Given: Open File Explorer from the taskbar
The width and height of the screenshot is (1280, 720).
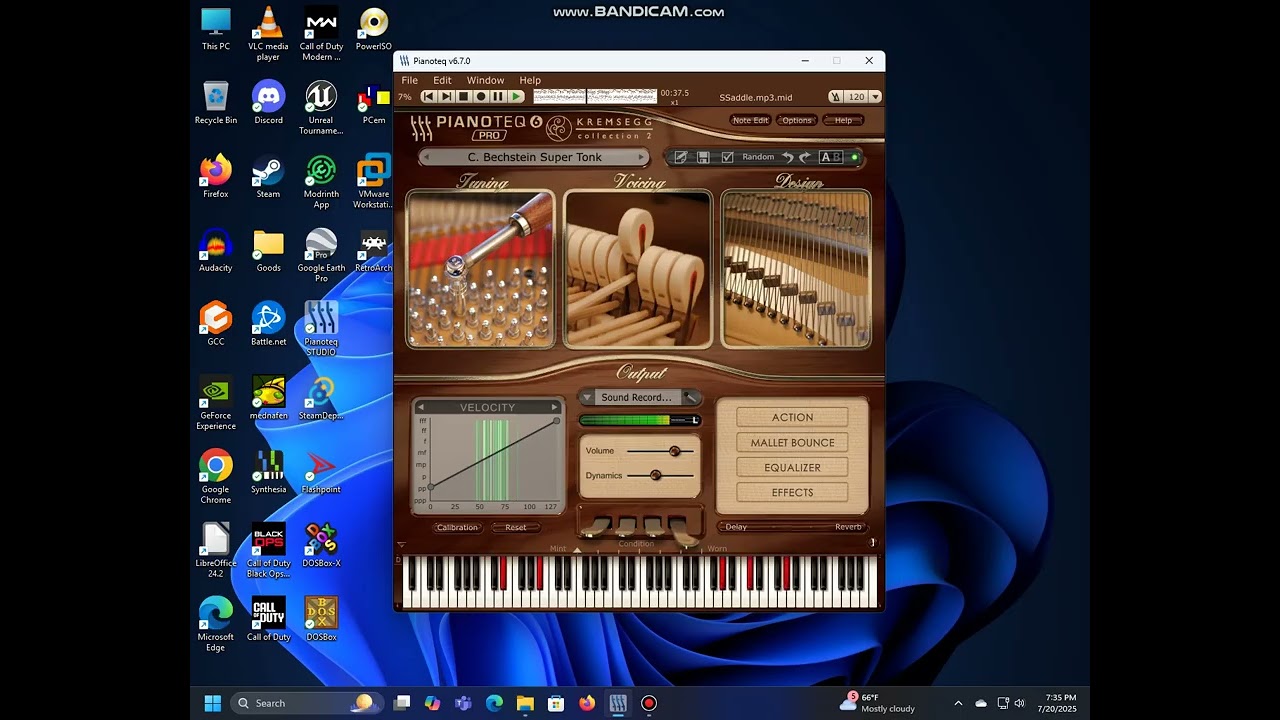Looking at the screenshot, I should tap(525, 703).
